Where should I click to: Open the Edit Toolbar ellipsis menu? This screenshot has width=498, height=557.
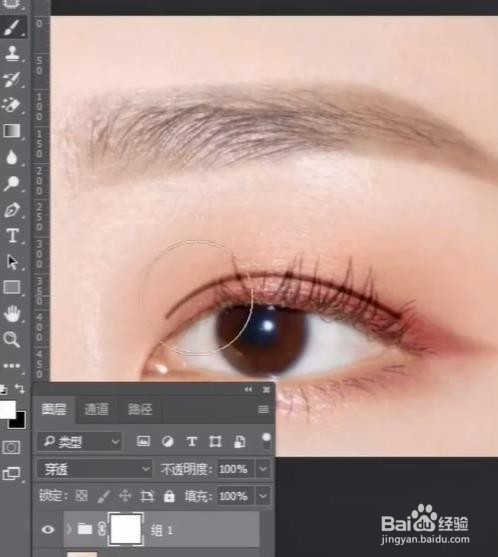pyautogui.click(x=12, y=366)
